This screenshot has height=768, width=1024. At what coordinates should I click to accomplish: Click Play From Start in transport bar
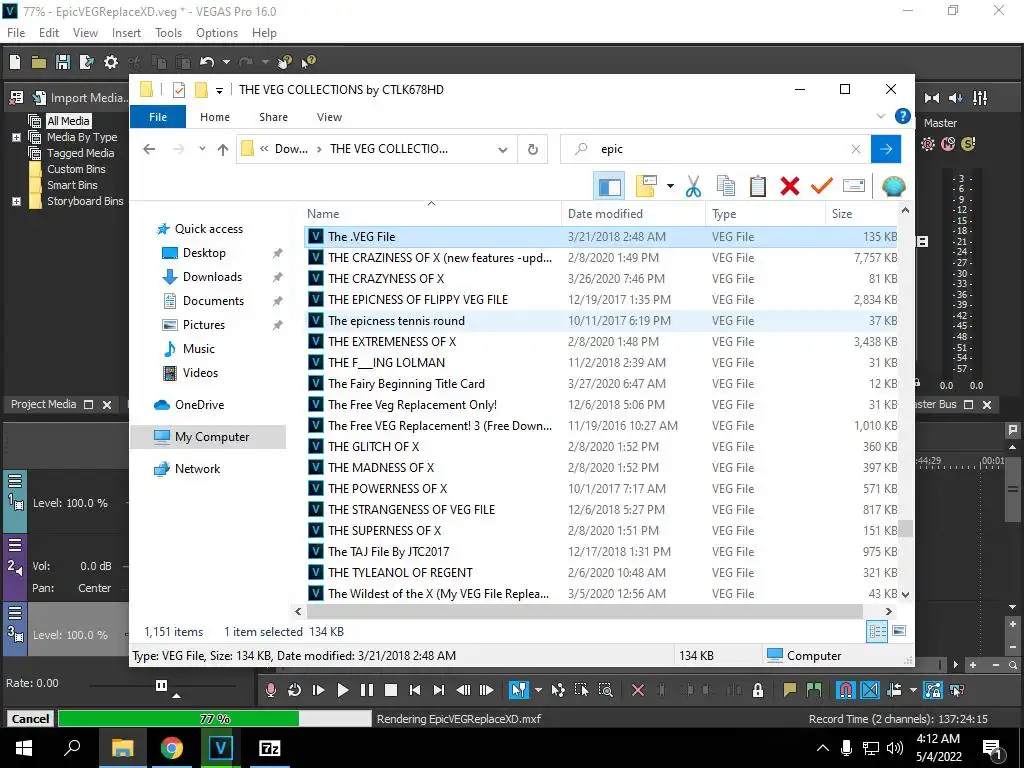319,690
